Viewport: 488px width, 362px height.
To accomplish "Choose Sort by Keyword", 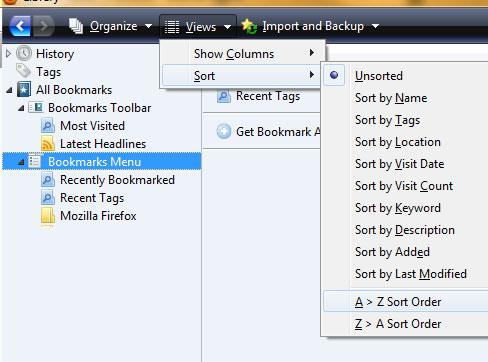I will (398, 208).
